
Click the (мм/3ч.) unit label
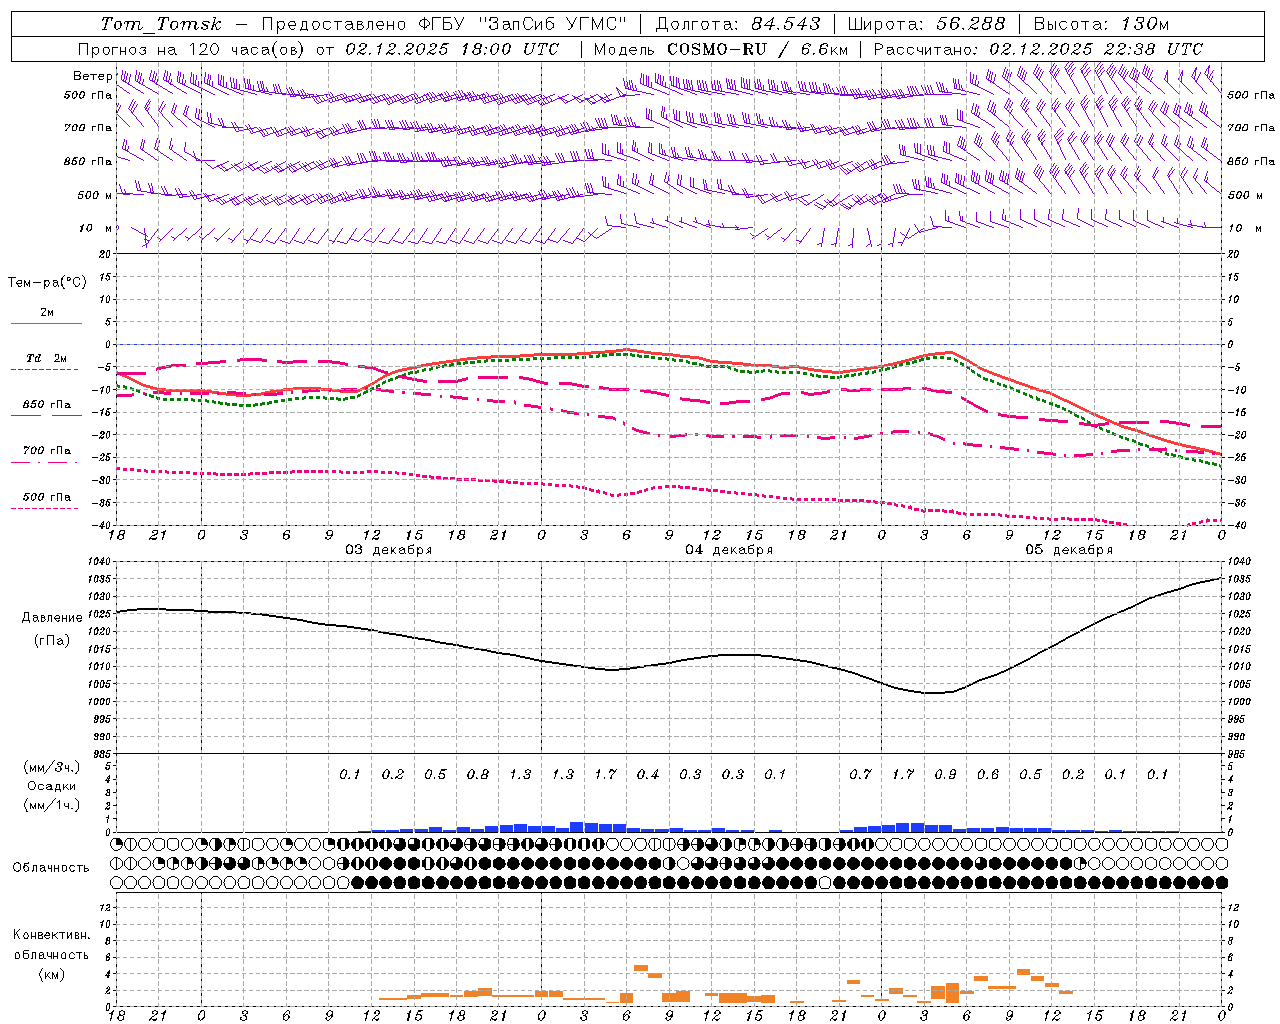coord(52,767)
